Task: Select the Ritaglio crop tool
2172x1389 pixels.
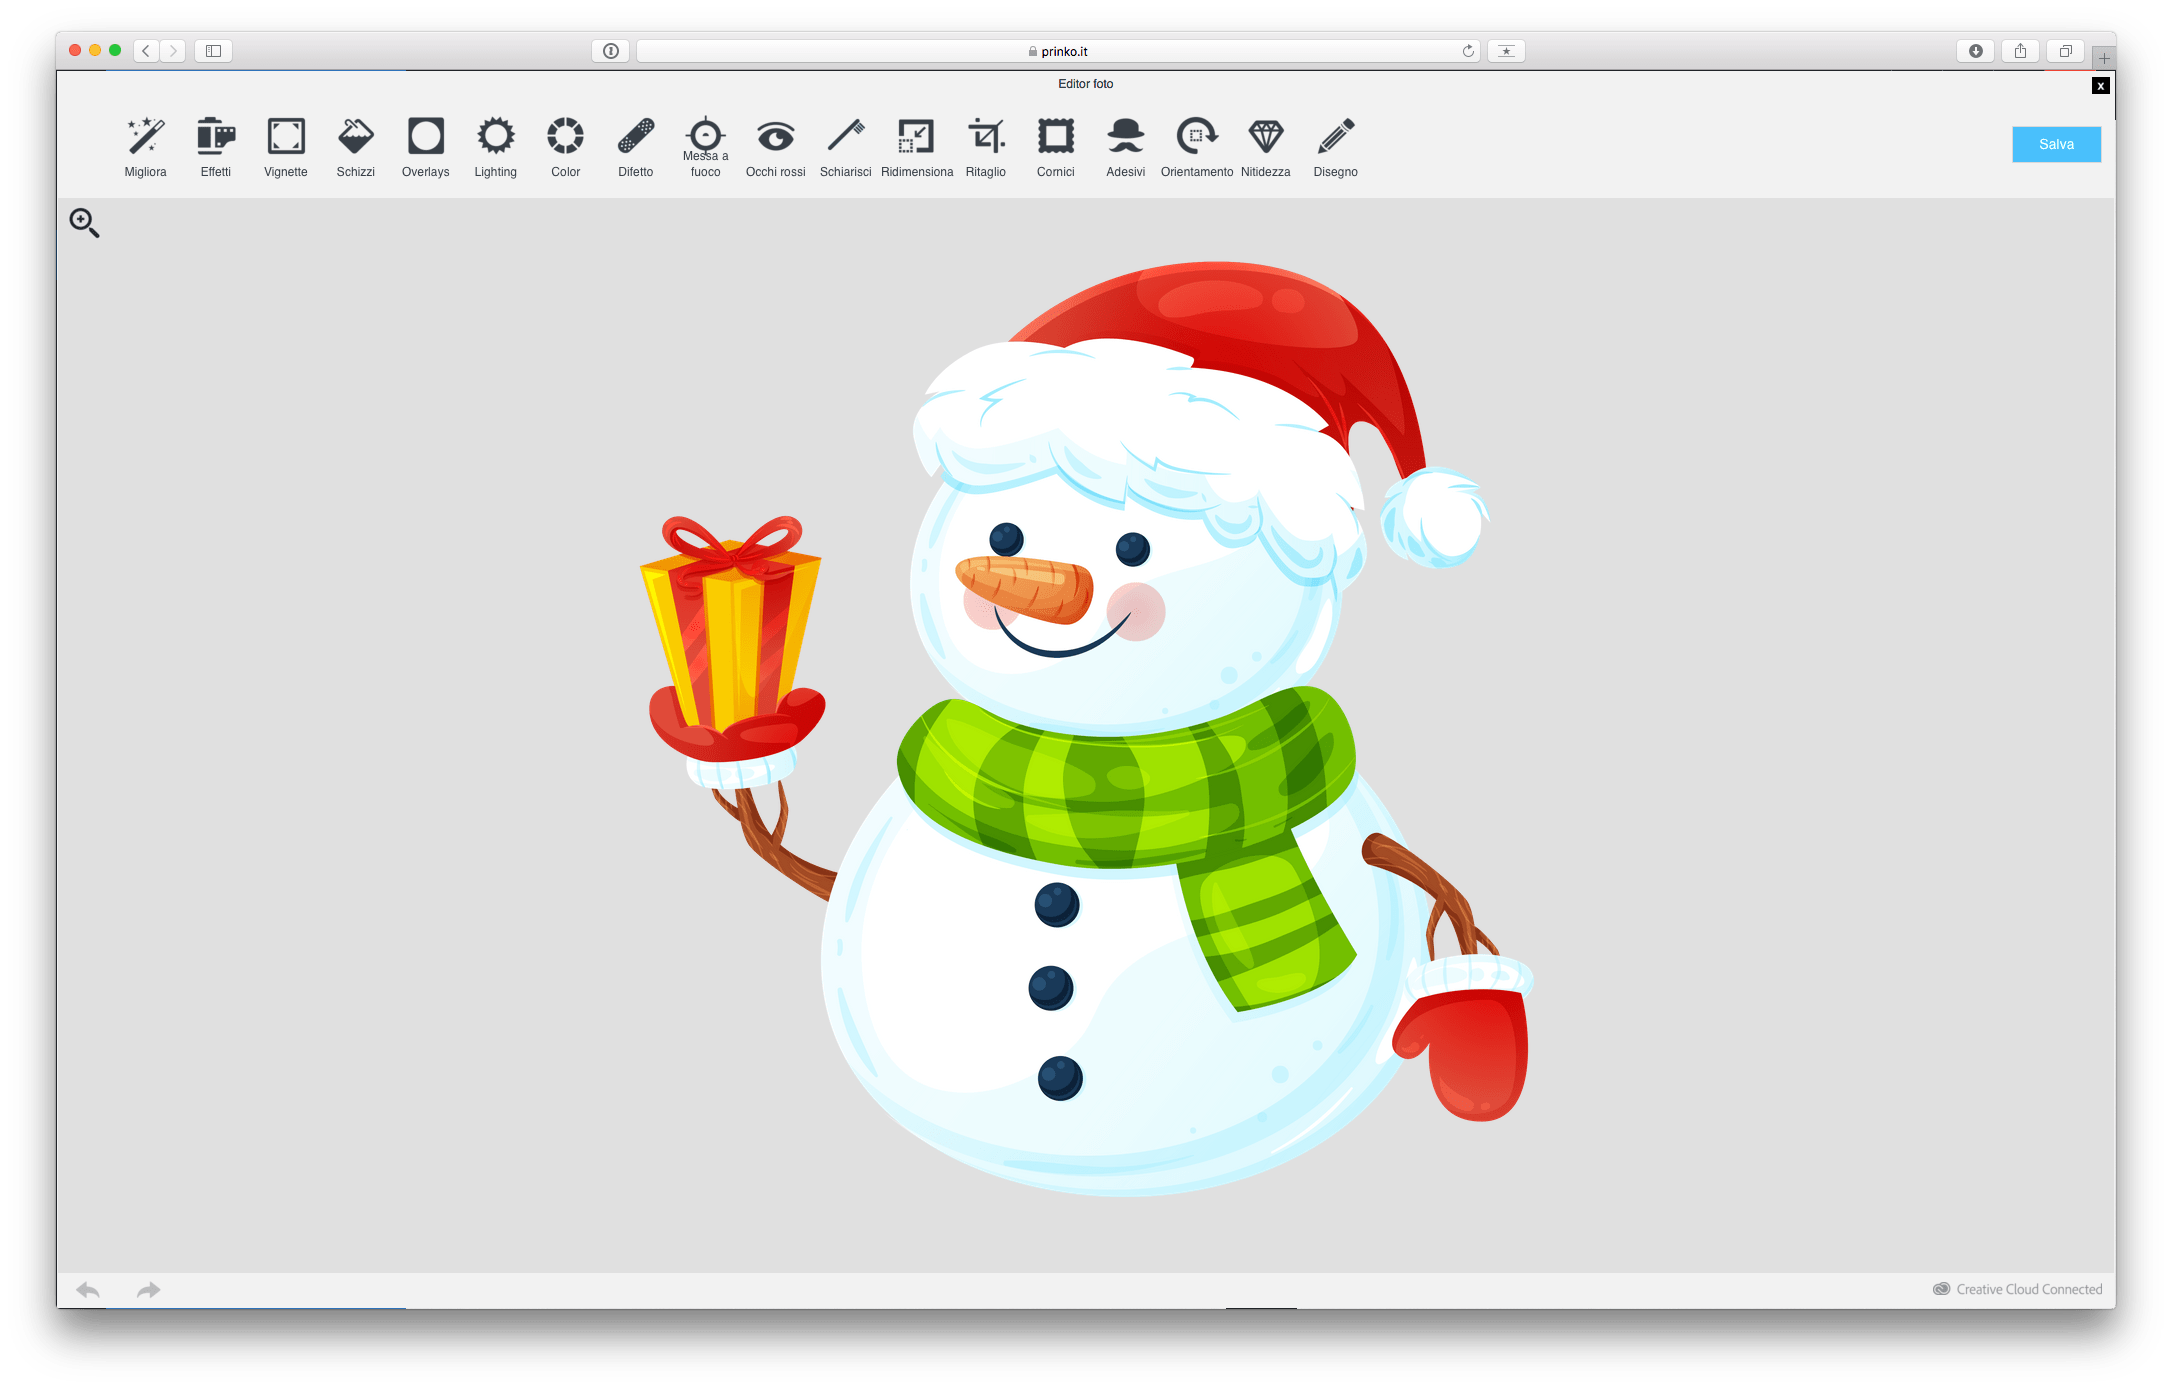Action: coord(985,147)
